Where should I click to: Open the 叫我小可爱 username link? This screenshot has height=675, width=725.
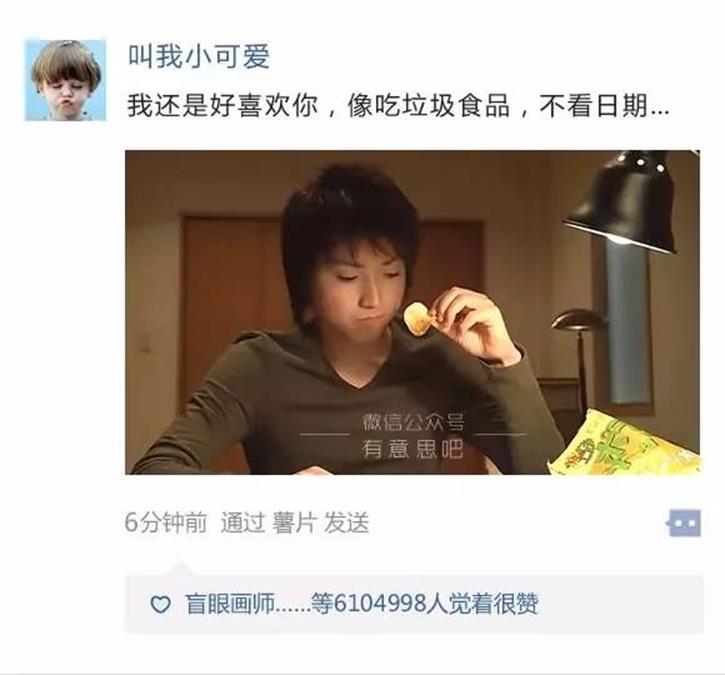point(199,56)
